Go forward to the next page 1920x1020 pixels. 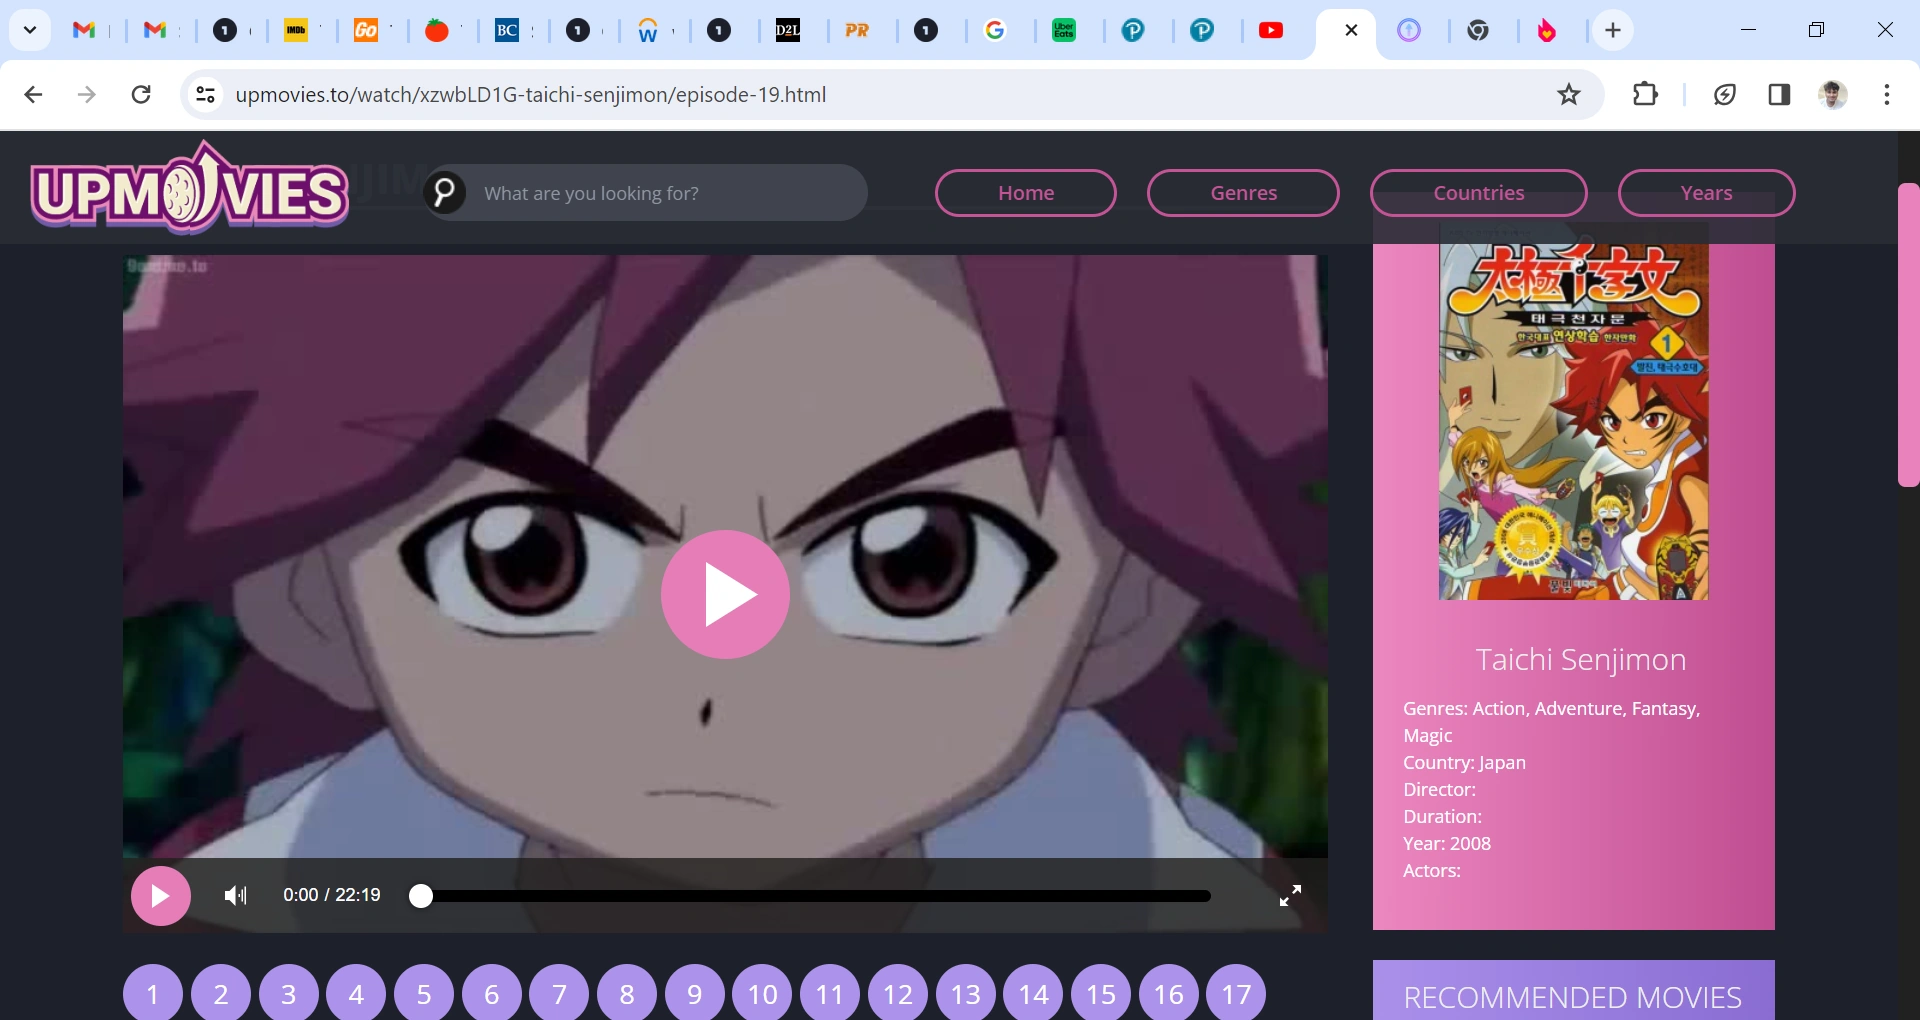(87, 95)
